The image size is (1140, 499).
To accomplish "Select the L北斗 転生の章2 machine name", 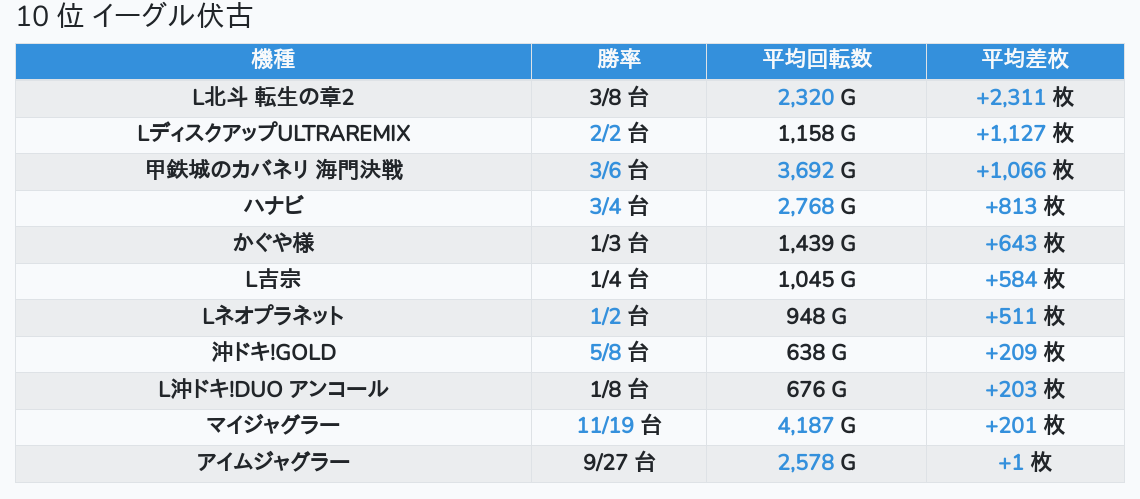I will (x=273, y=97).
